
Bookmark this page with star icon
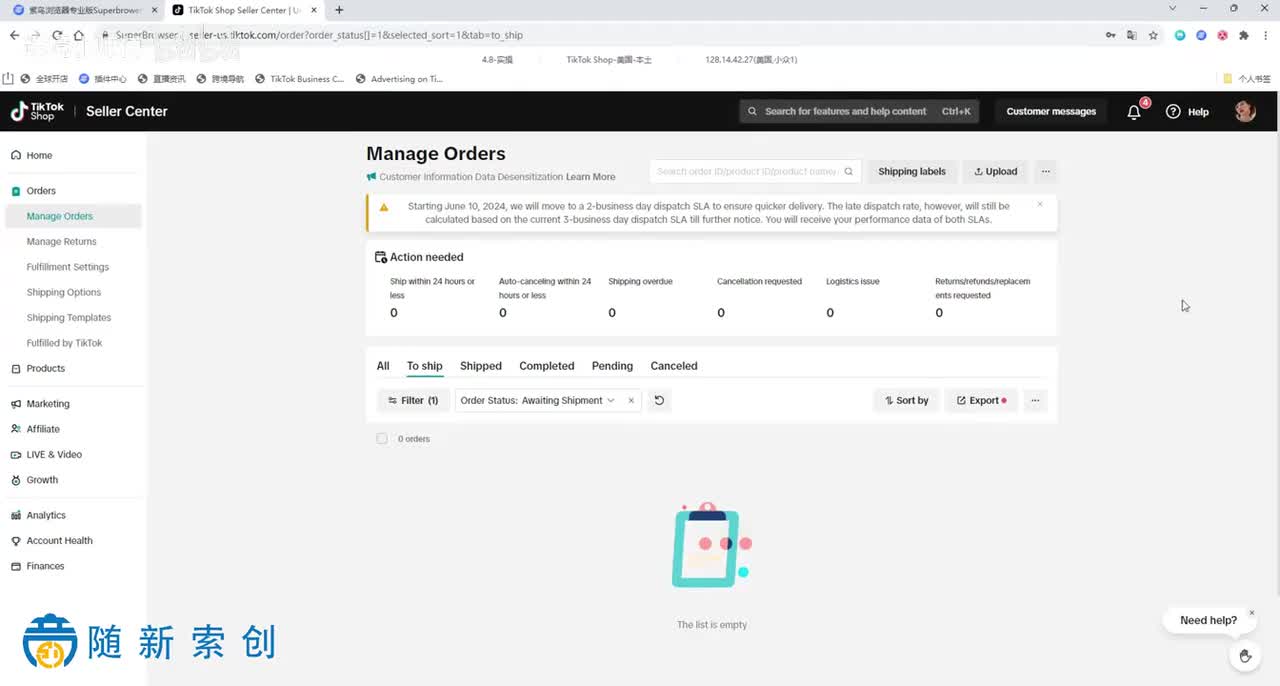point(1153,35)
